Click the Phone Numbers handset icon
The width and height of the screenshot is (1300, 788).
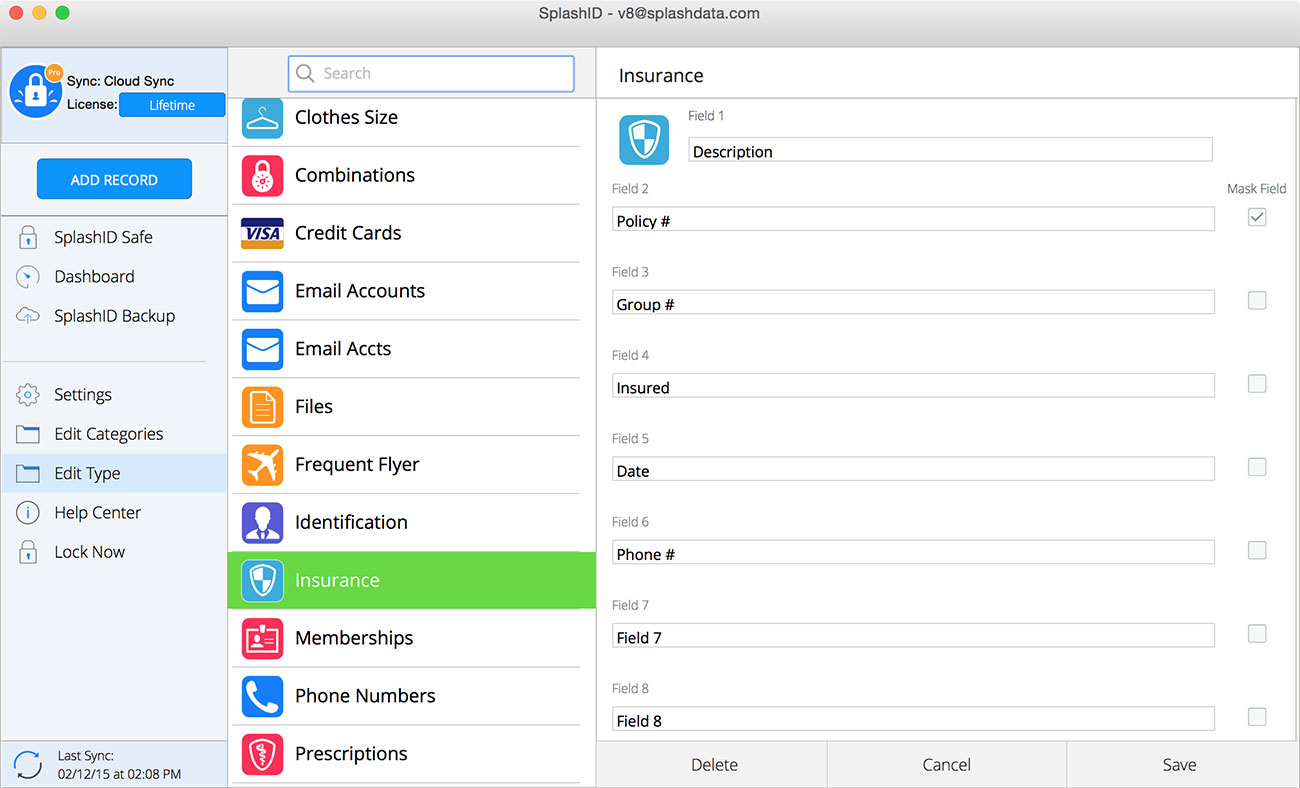point(262,697)
